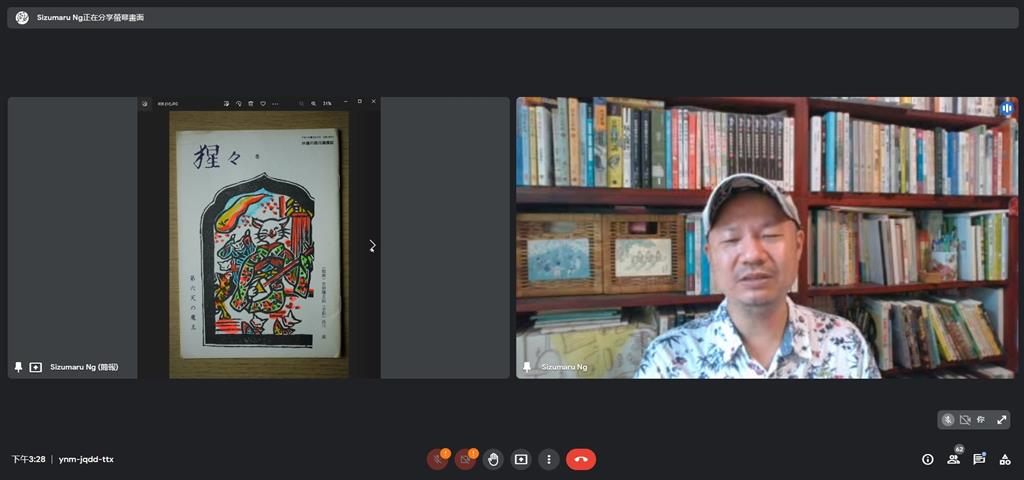Expand self-view tile with the arrows icon

click(x=1001, y=420)
